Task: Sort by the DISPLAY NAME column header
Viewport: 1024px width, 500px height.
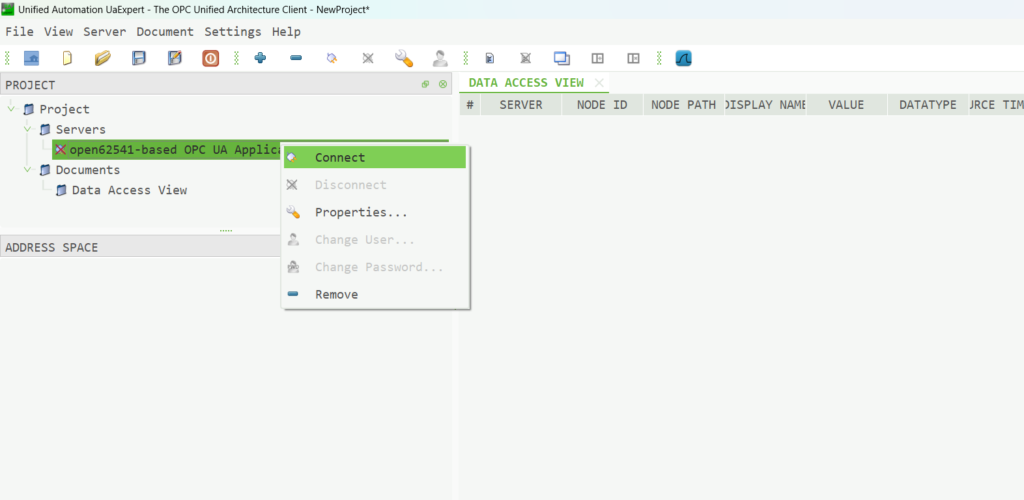Action: [765, 104]
